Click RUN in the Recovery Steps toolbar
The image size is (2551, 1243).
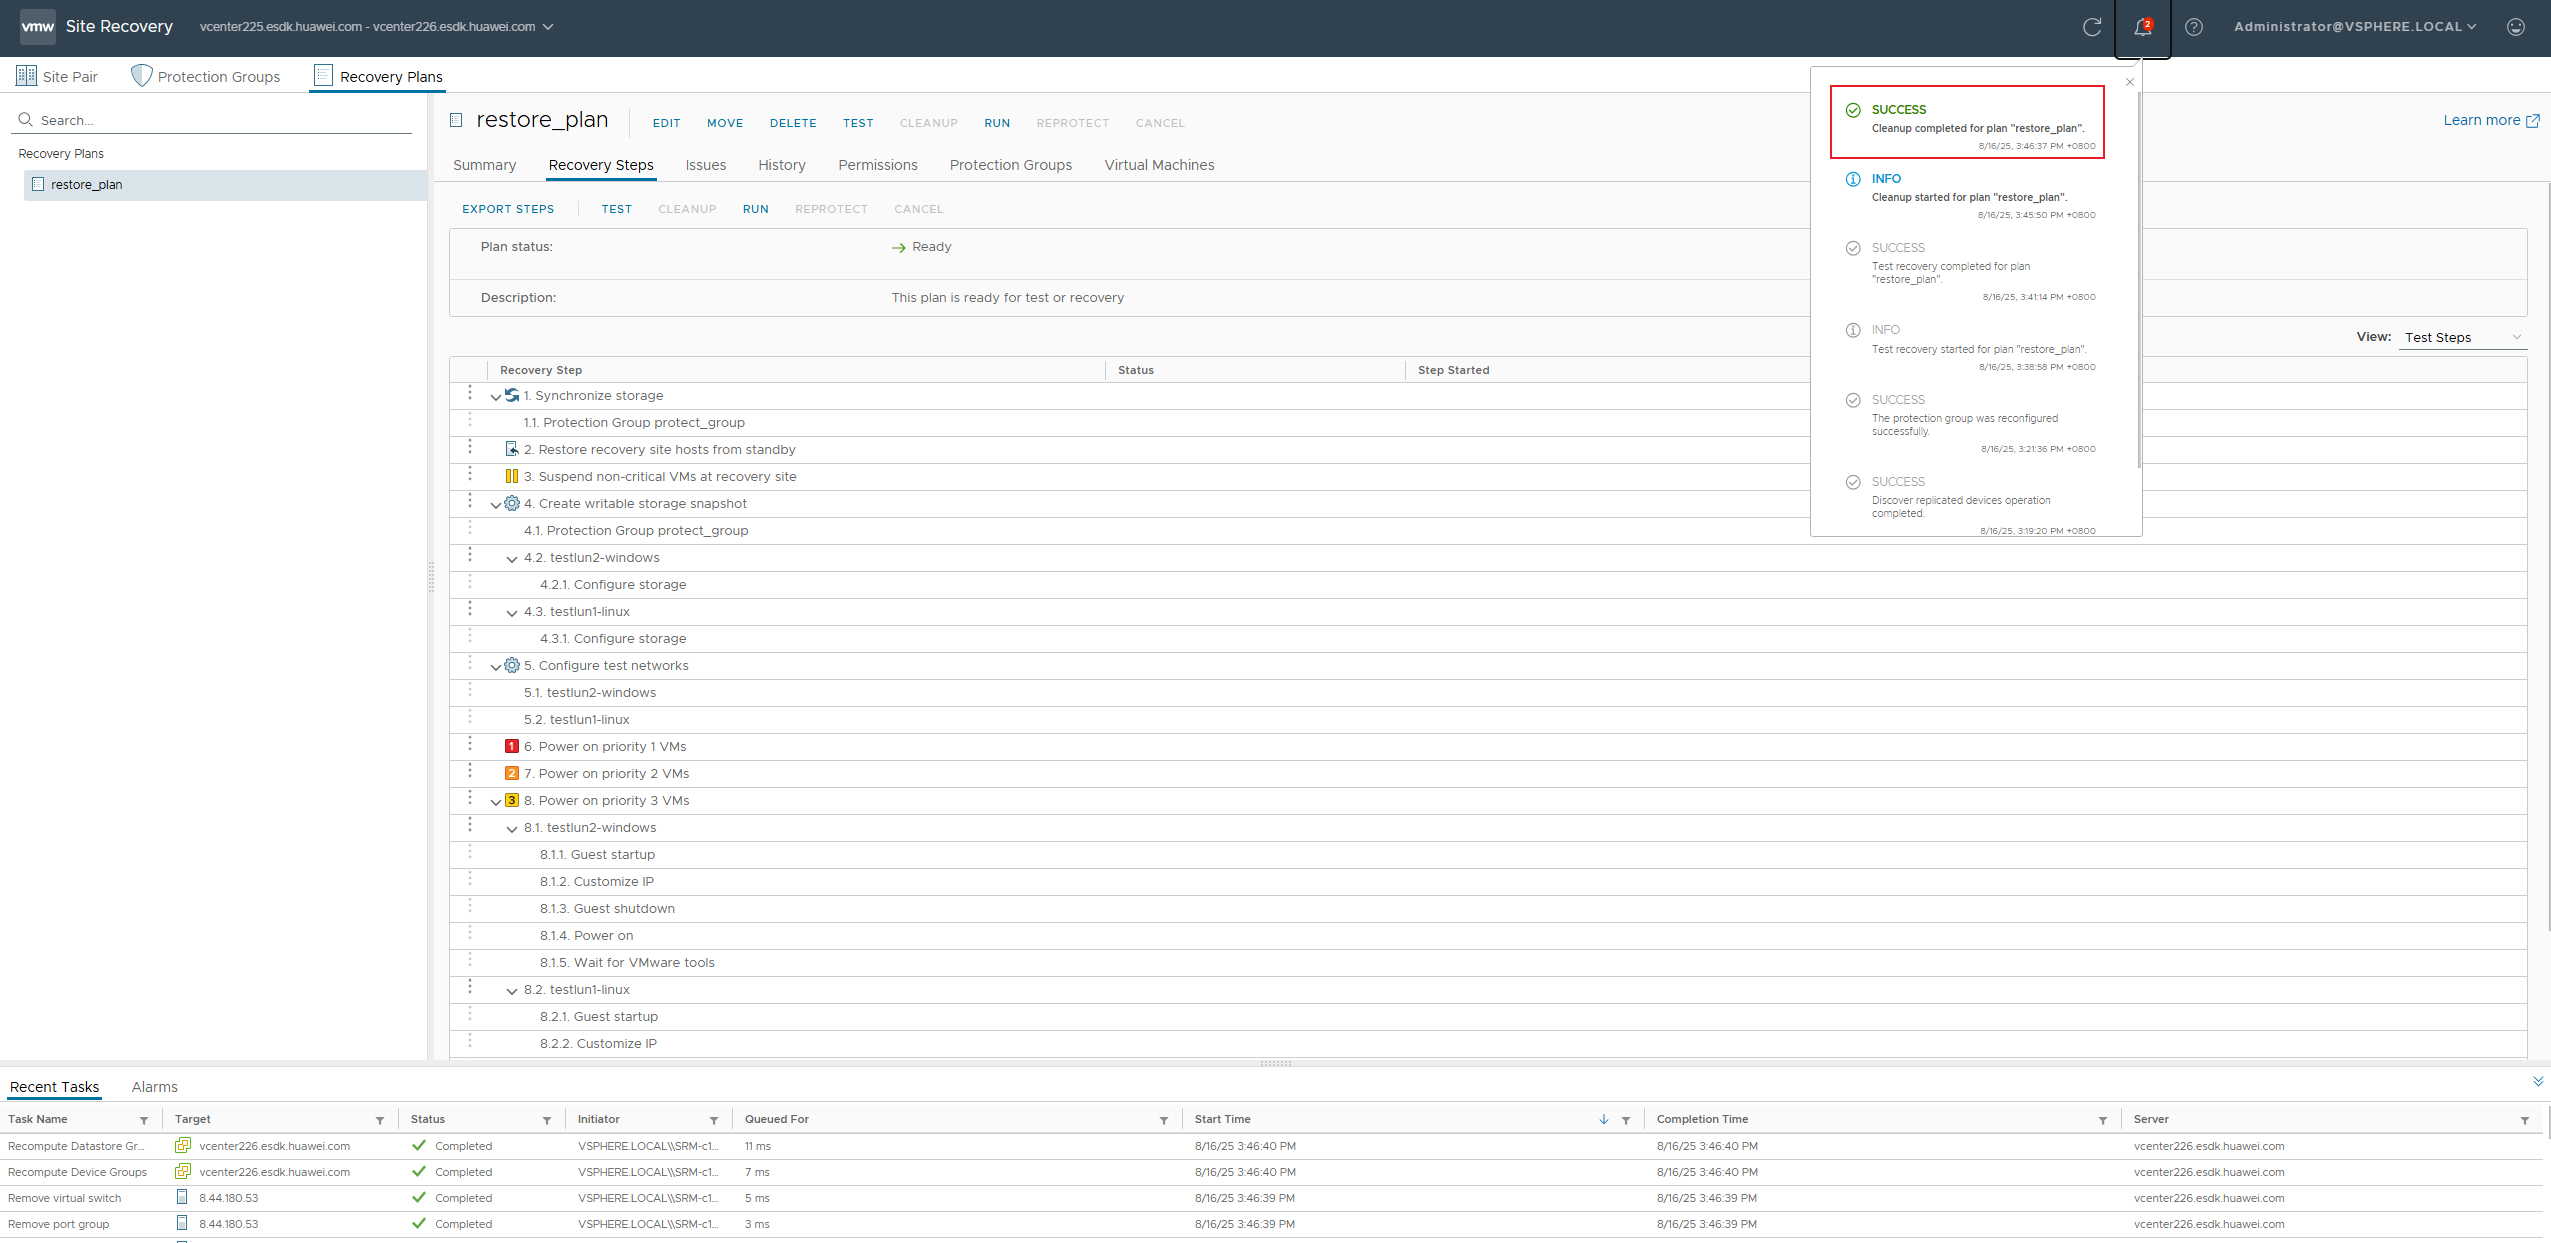[x=755, y=209]
